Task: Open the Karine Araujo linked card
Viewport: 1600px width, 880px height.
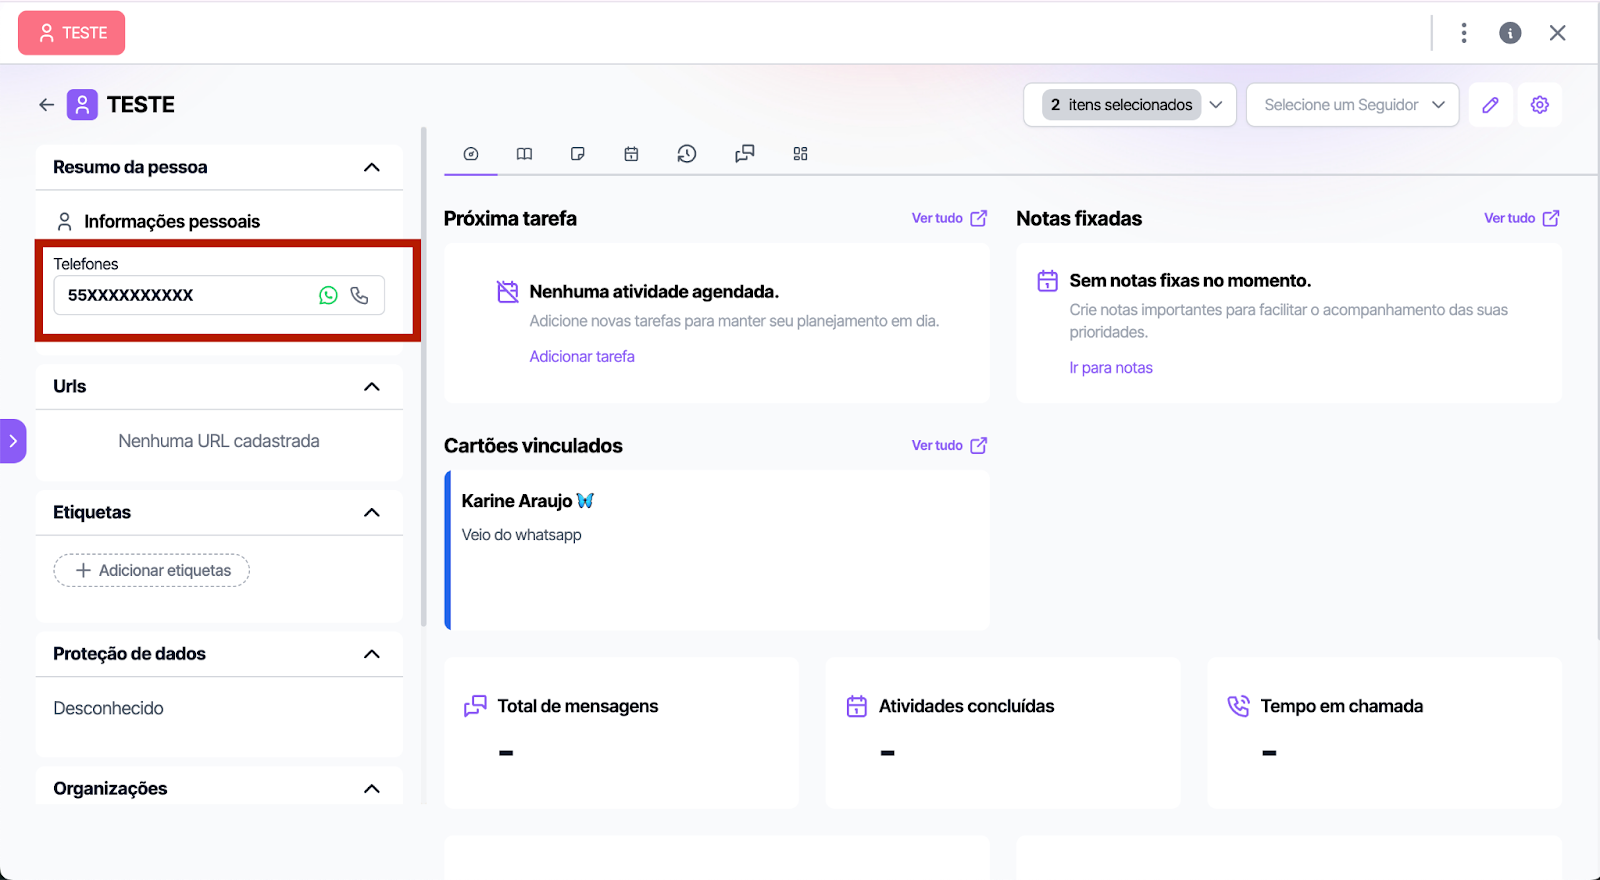Action: pyautogui.click(x=716, y=549)
